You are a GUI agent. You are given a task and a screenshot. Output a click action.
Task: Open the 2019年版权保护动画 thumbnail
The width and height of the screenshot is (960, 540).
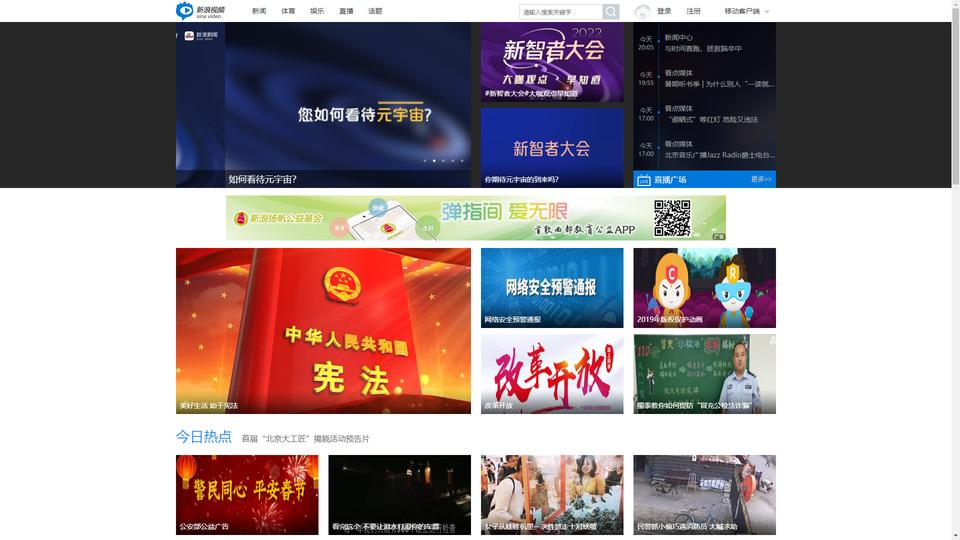[x=704, y=288]
